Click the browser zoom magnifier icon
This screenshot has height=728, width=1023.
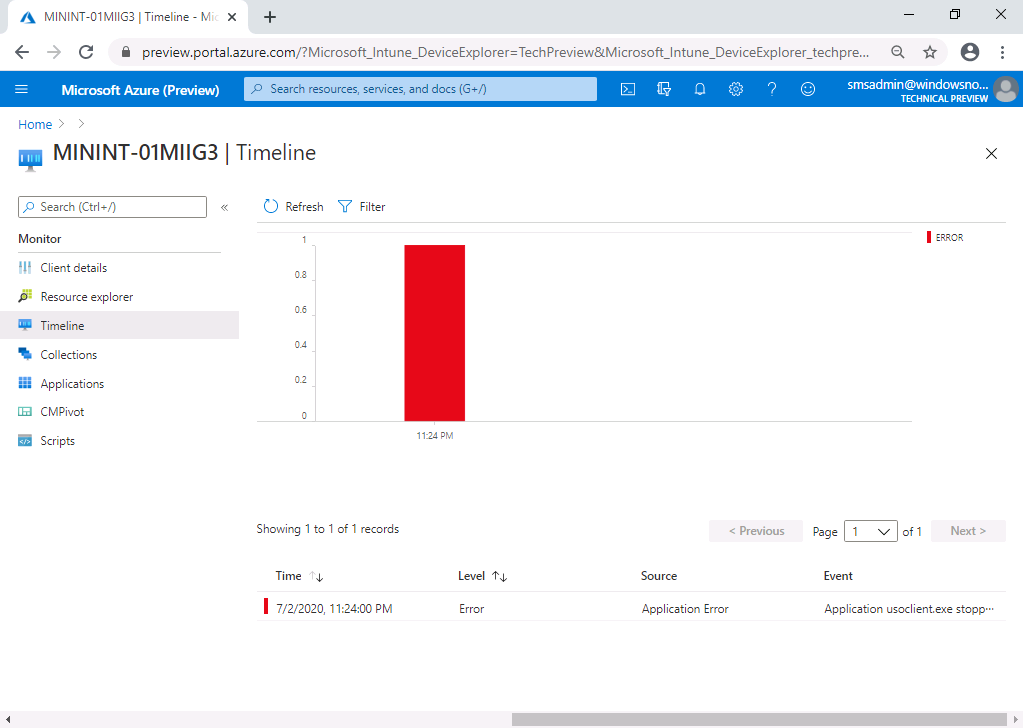(898, 52)
